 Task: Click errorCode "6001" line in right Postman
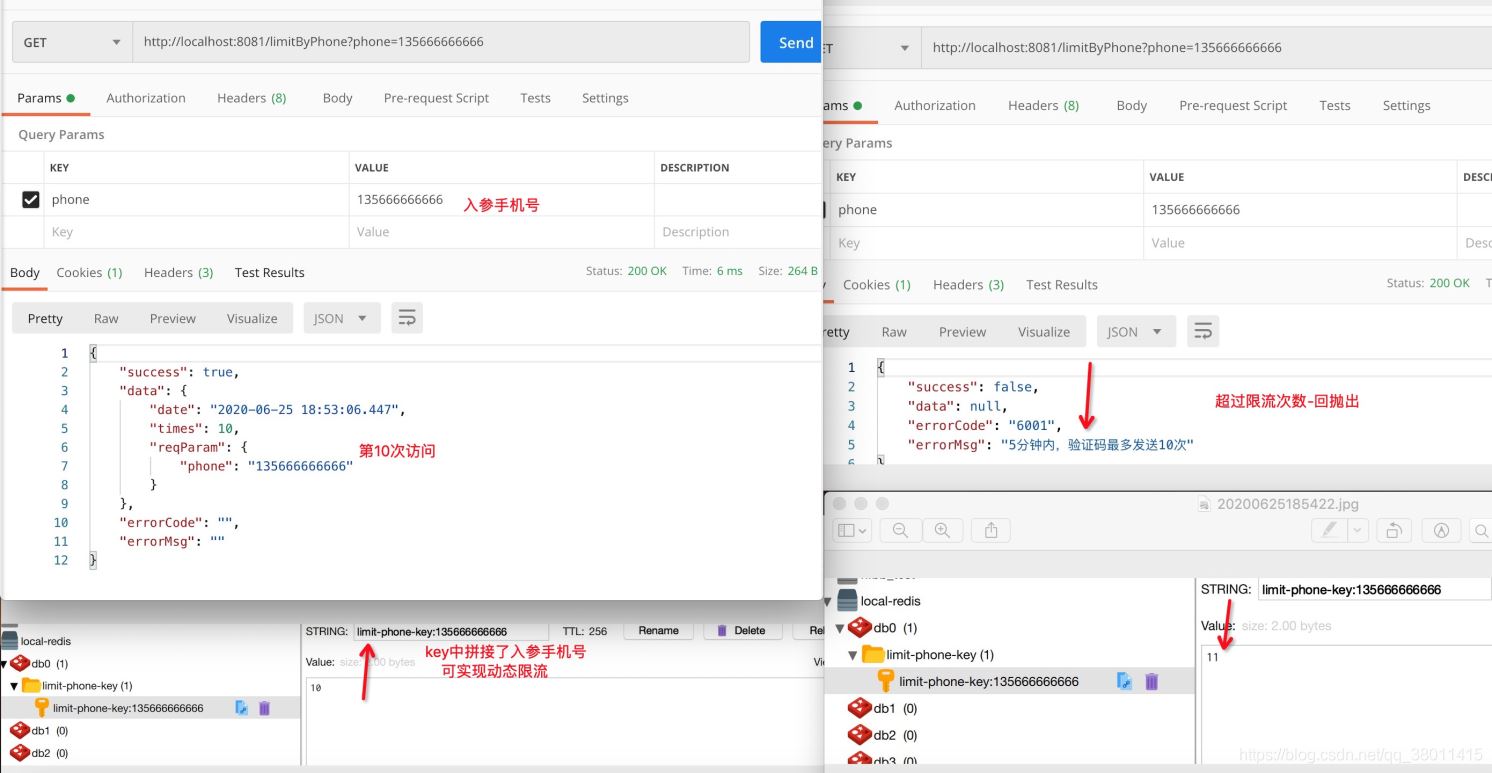tap(984, 425)
